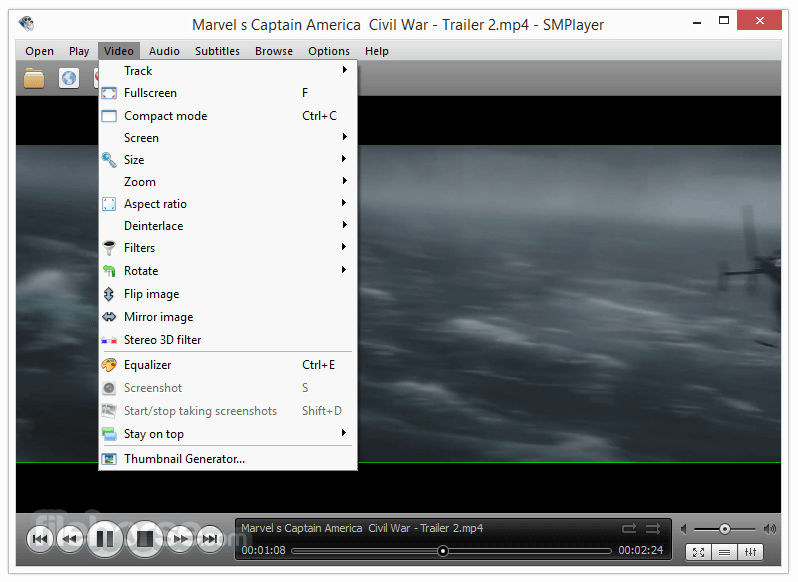Click the Thumbnail Generator icon

(109, 459)
